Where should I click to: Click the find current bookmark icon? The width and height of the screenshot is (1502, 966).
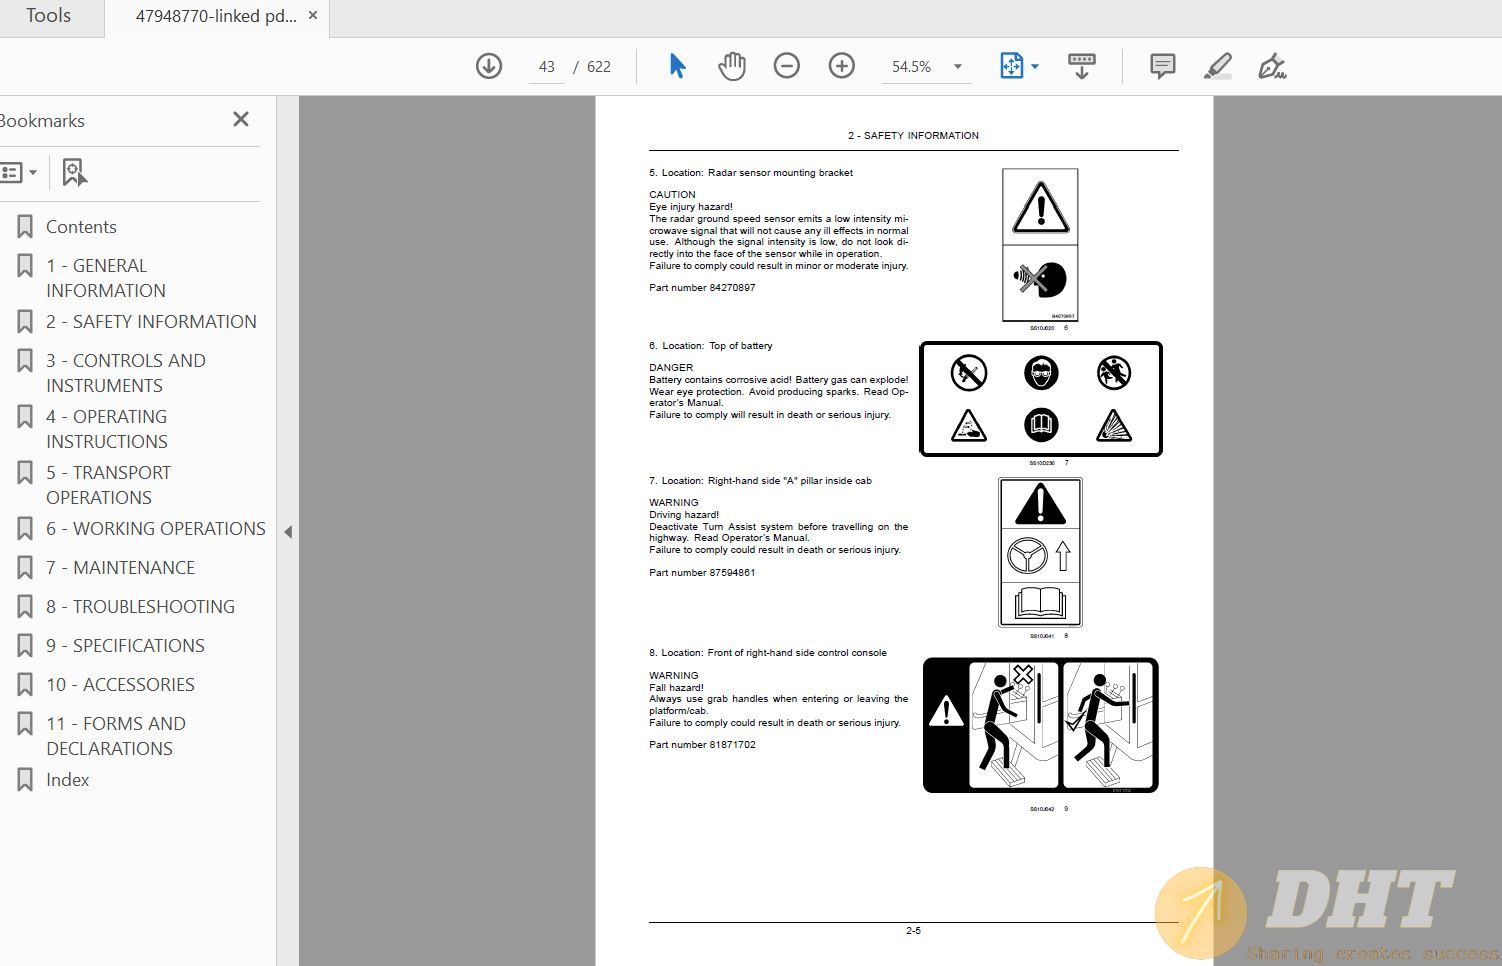pos(74,172)
